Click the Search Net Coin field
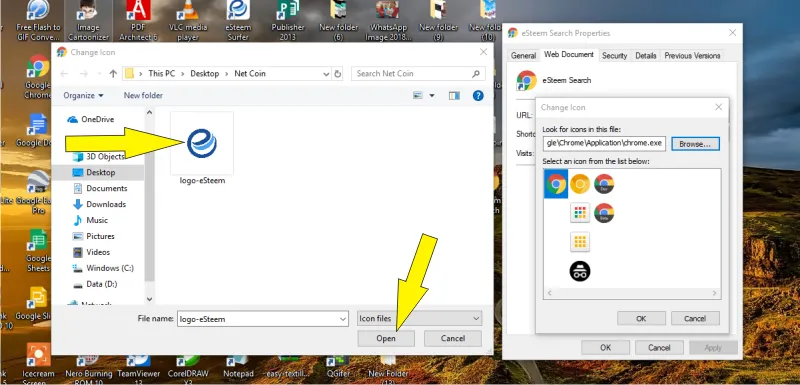The height and width of the screenshot is (385, 800). point(418,73)
